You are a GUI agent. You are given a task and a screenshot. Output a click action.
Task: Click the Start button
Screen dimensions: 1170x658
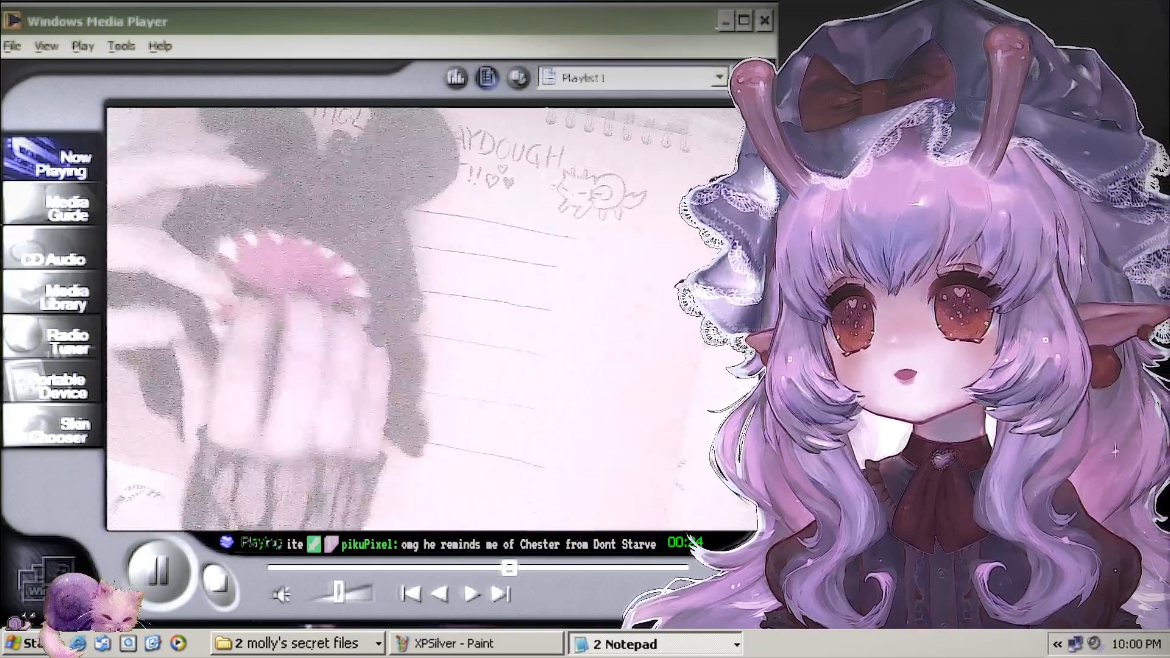tap(25, 643)
